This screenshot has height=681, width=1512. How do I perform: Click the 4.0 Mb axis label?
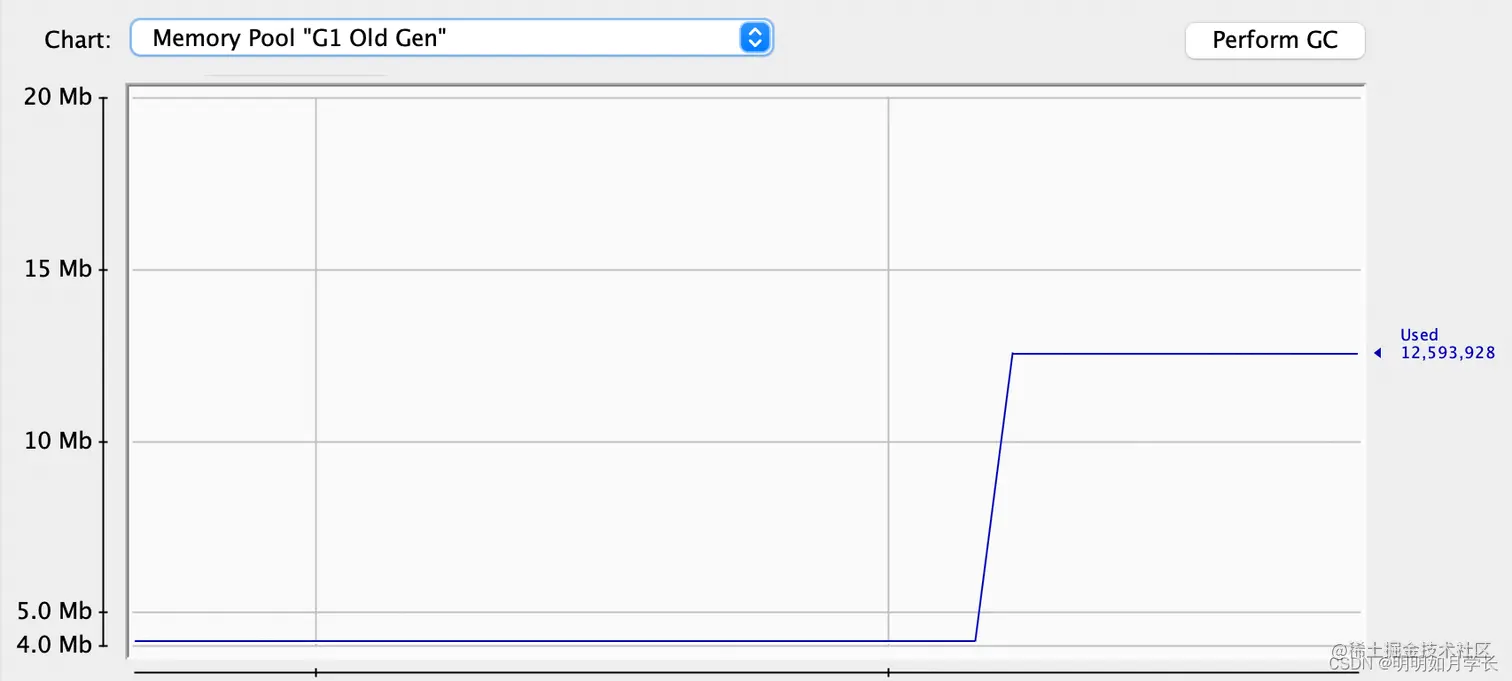(x=54, y=644)
